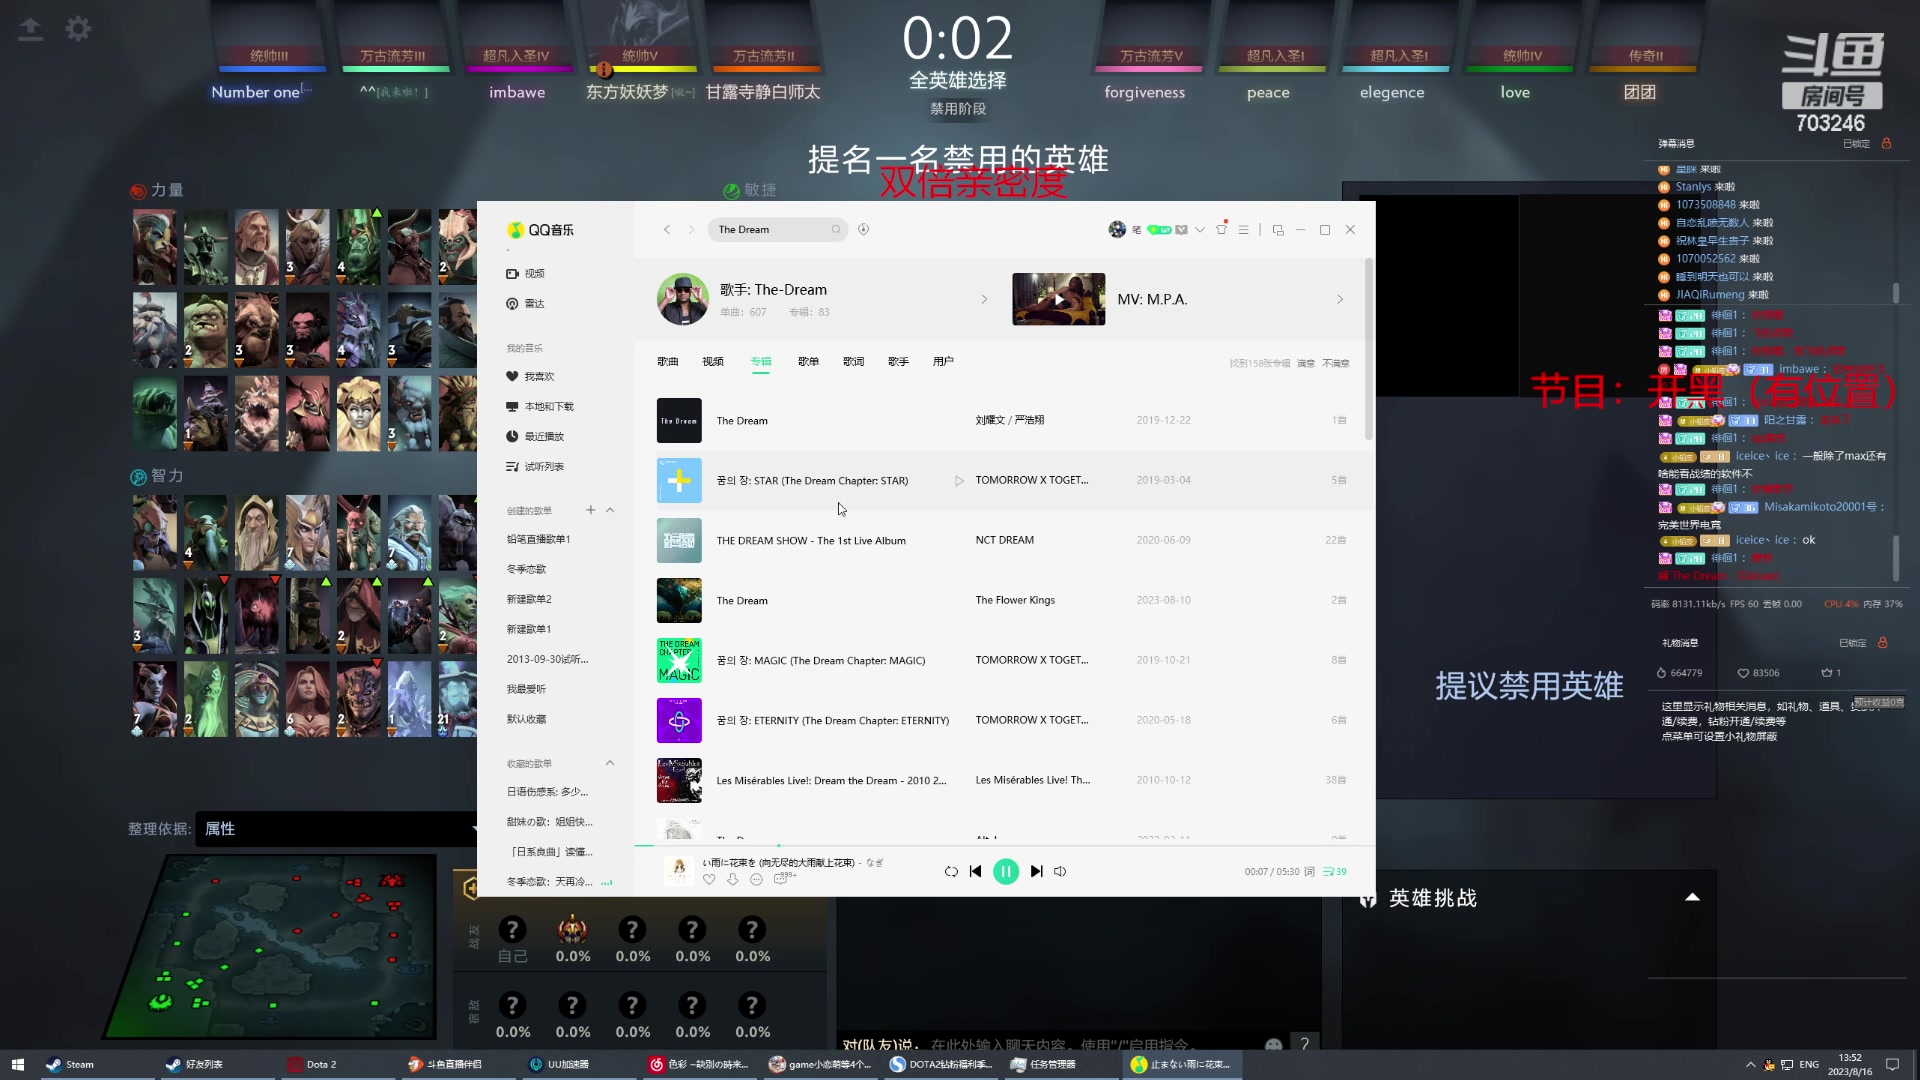This screenshot has width=1920, height=1080.
Task: Open the 我最爱听 playlist
Action: pyautogui.click(x=526, y=689)
